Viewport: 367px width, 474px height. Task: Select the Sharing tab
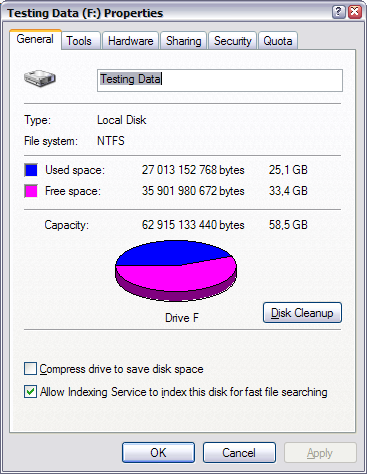click(x=184, y=41)
